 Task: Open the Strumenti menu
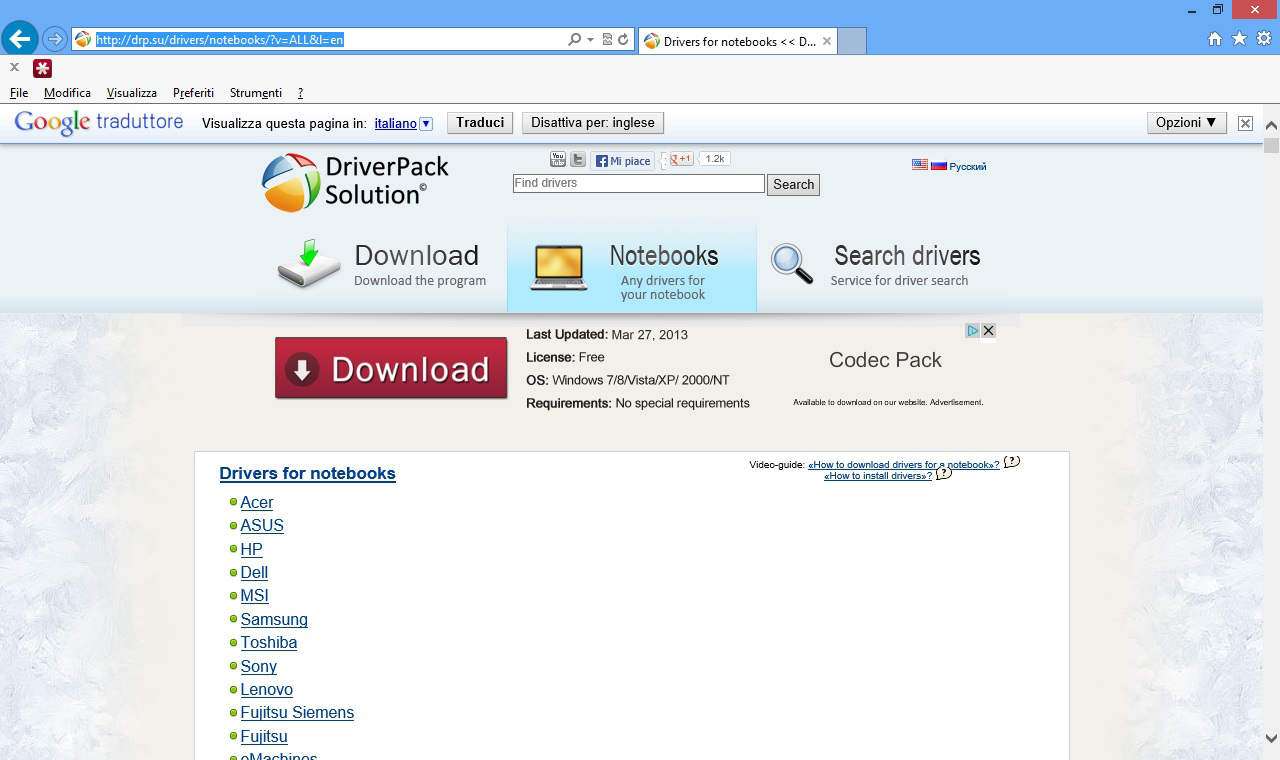(x=255, y=92)
